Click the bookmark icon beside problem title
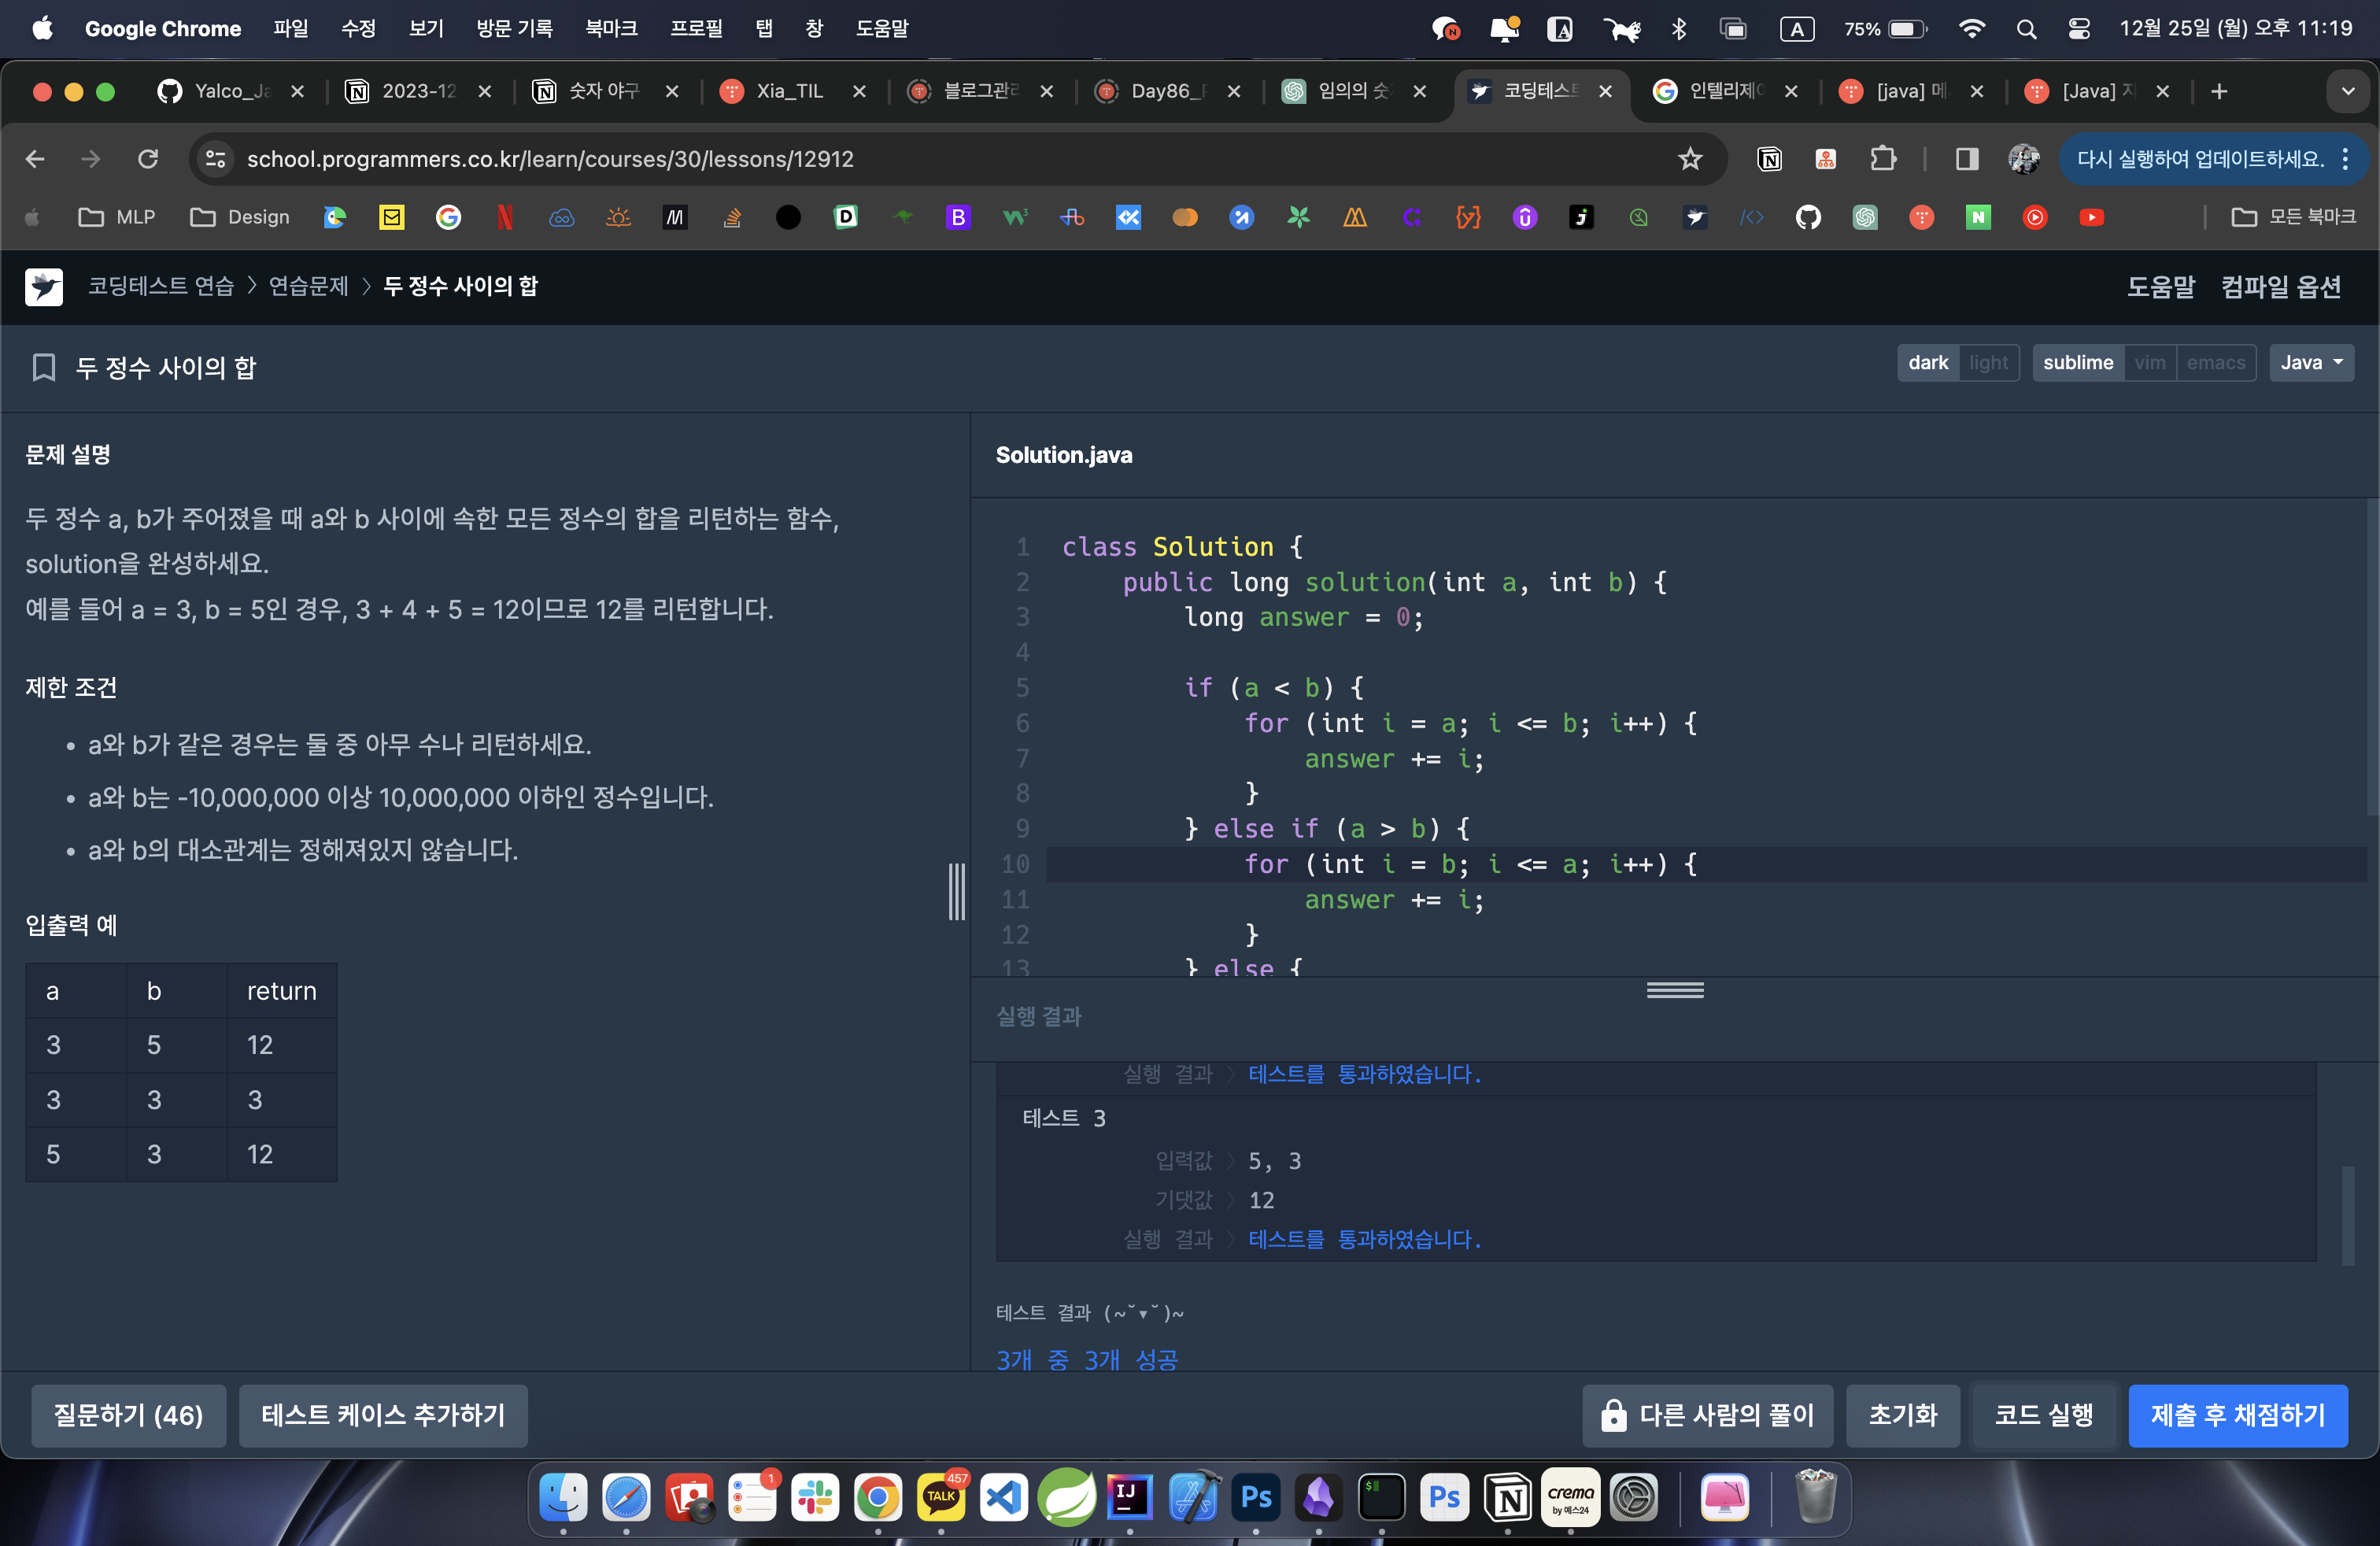This screenshot has height=1546, width=2380. (43, 367)
